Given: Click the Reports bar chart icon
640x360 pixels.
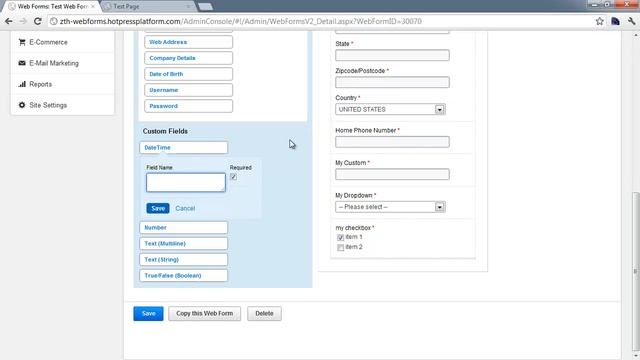Looking at the screenshot, I should [x=22, y=84].
